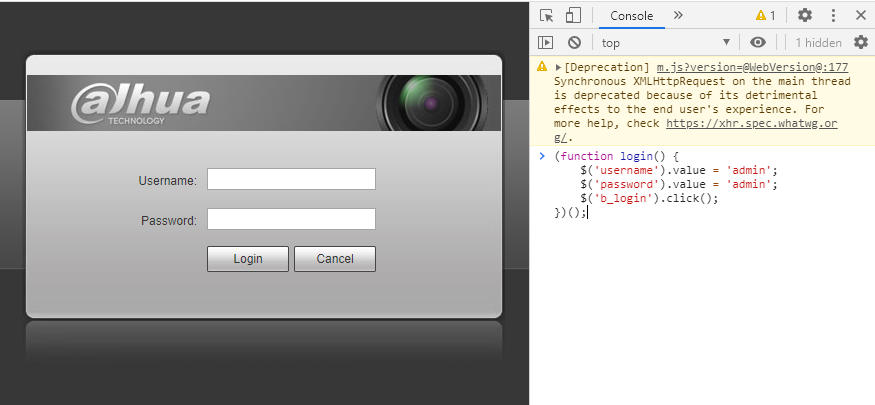The image size is (875, 405).
Task: Show more DevTools tabs chevron
Action: [678, 15]
